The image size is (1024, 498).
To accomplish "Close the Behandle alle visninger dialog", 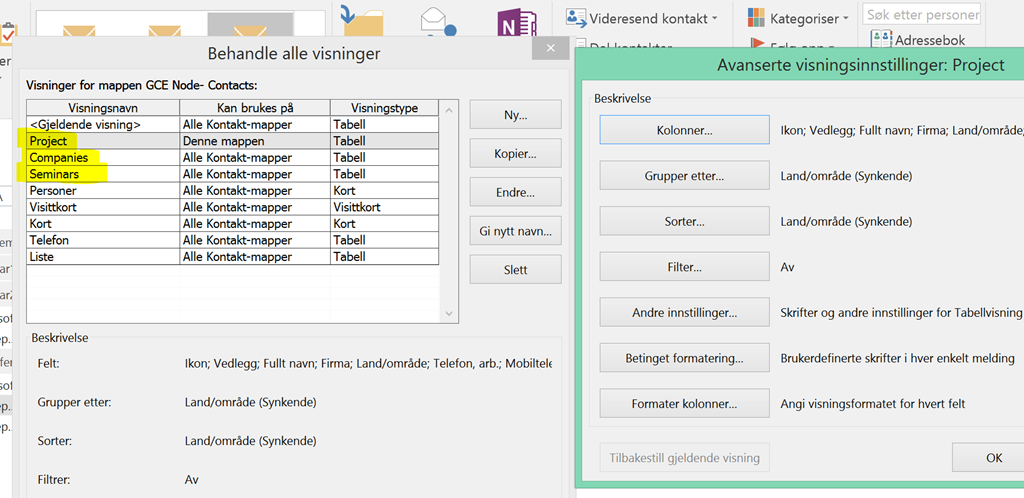I will coord(550,51).
